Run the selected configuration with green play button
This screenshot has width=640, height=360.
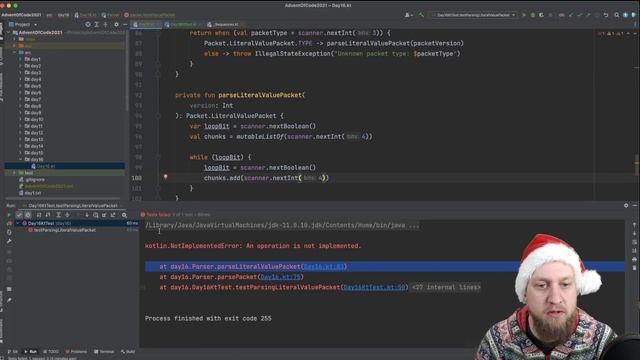(524, 15)
